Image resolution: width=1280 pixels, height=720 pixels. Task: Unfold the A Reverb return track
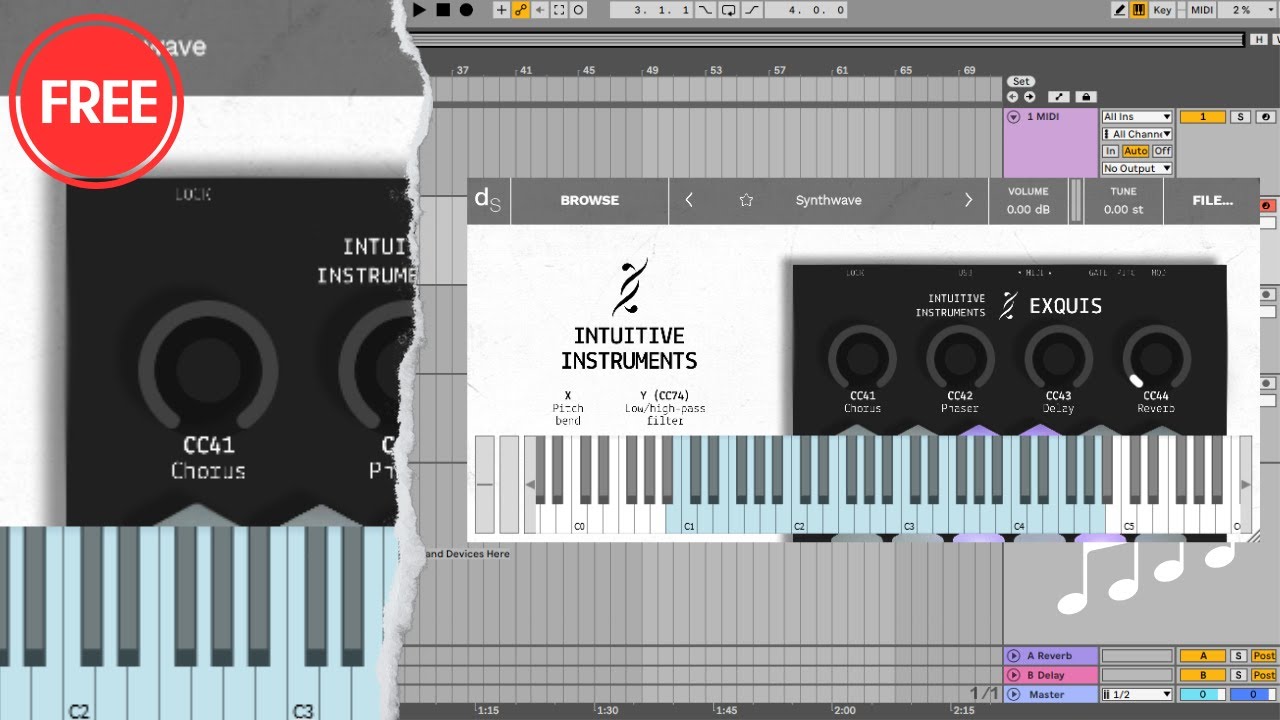pyautogui.click(x=1014, y=656)
